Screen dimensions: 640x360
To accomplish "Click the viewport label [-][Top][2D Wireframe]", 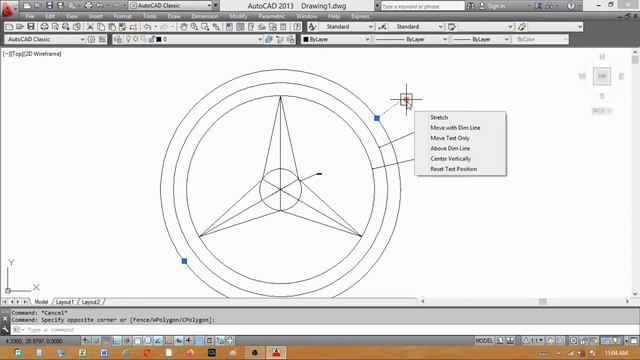I will [x=32, y=53].
